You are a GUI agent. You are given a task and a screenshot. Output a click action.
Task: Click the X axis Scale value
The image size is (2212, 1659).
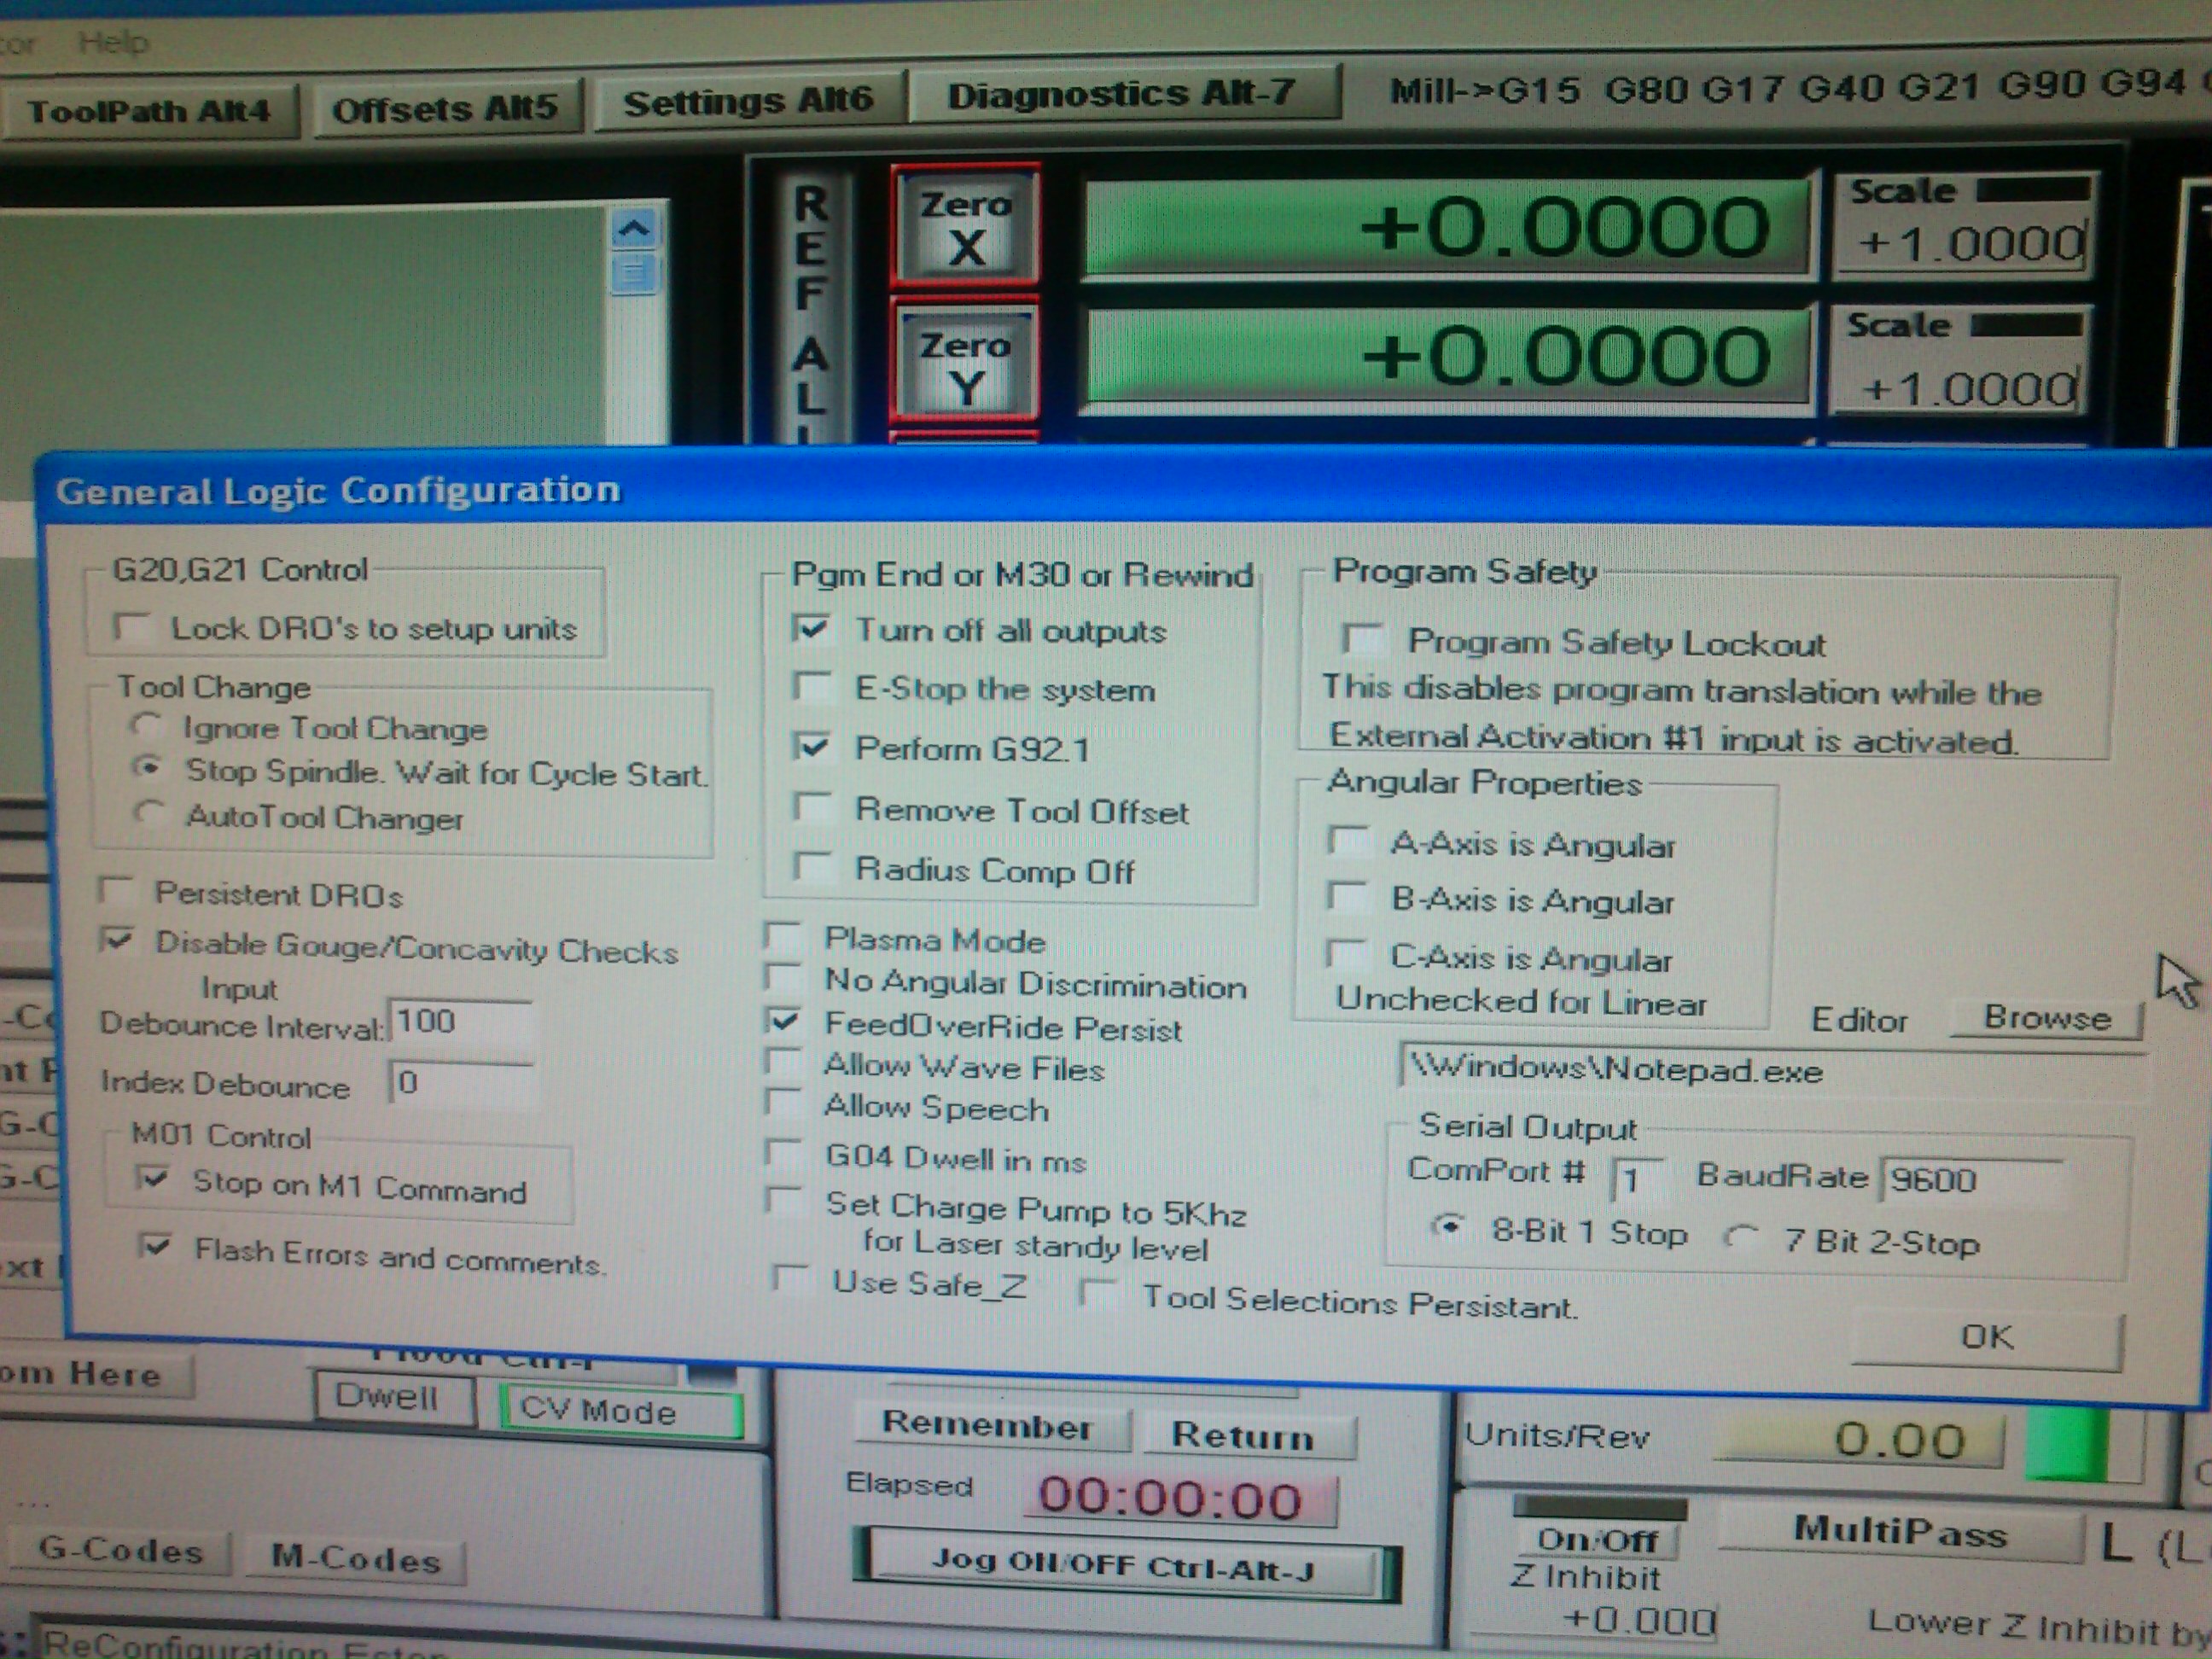coord(1963,244)
